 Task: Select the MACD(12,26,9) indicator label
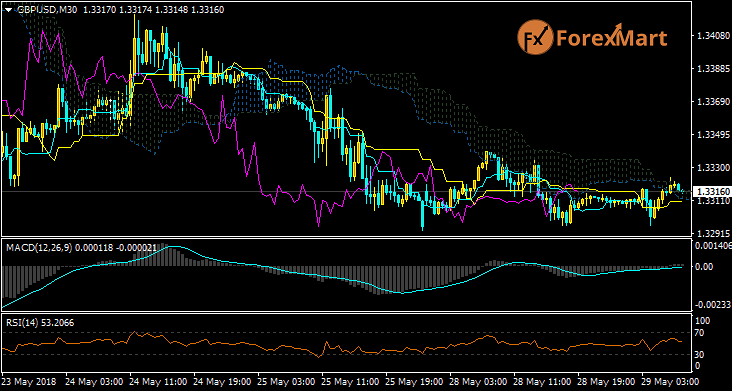point(39,248)
